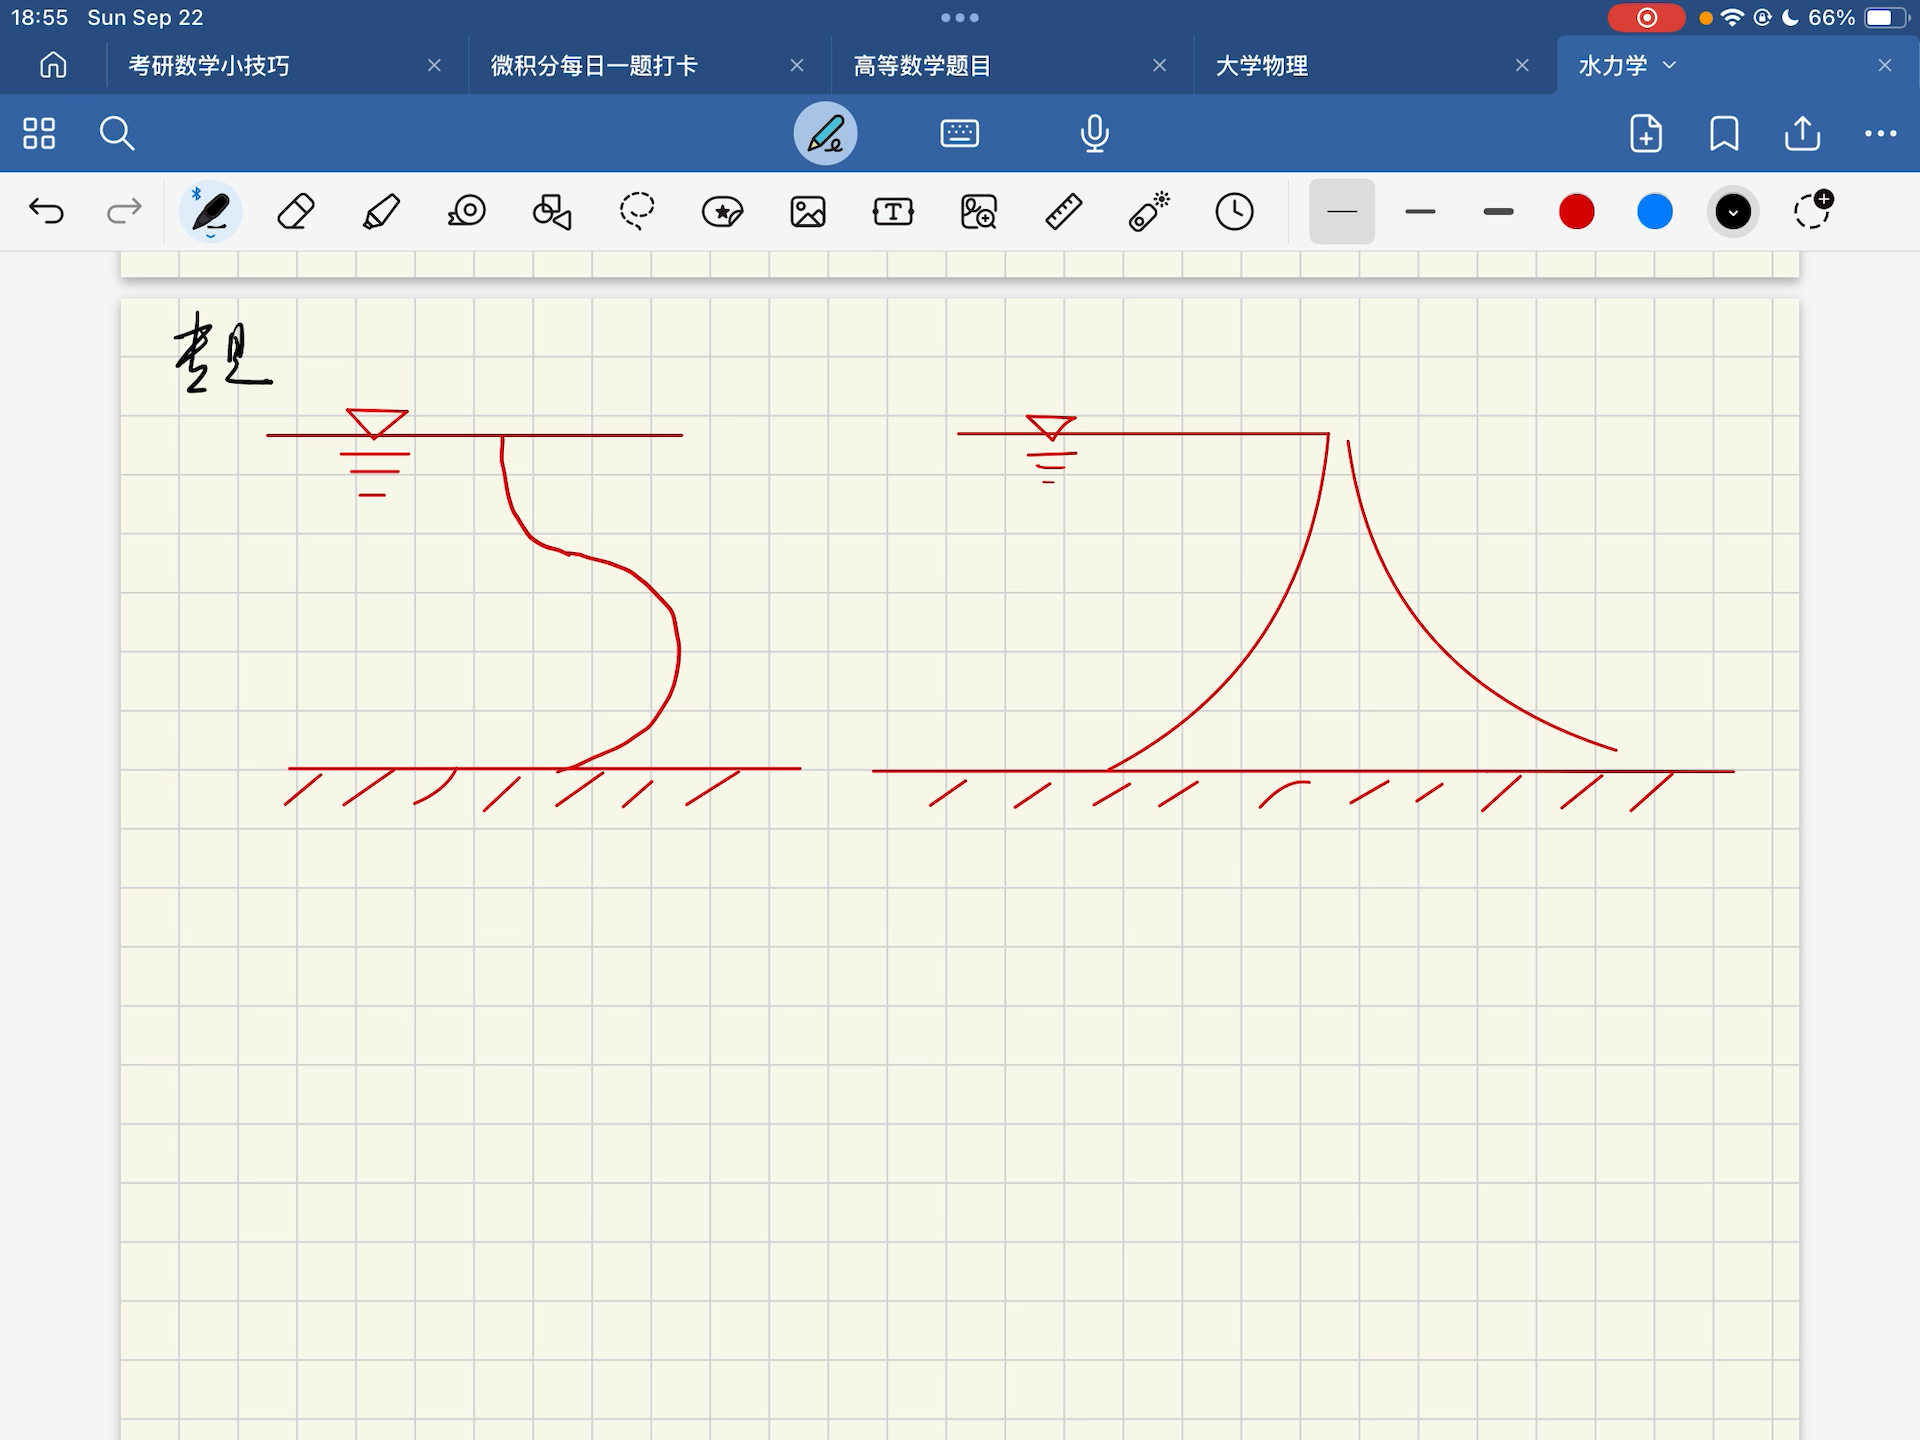
Task: Open the more options menu
Action: pos(1880,133)
